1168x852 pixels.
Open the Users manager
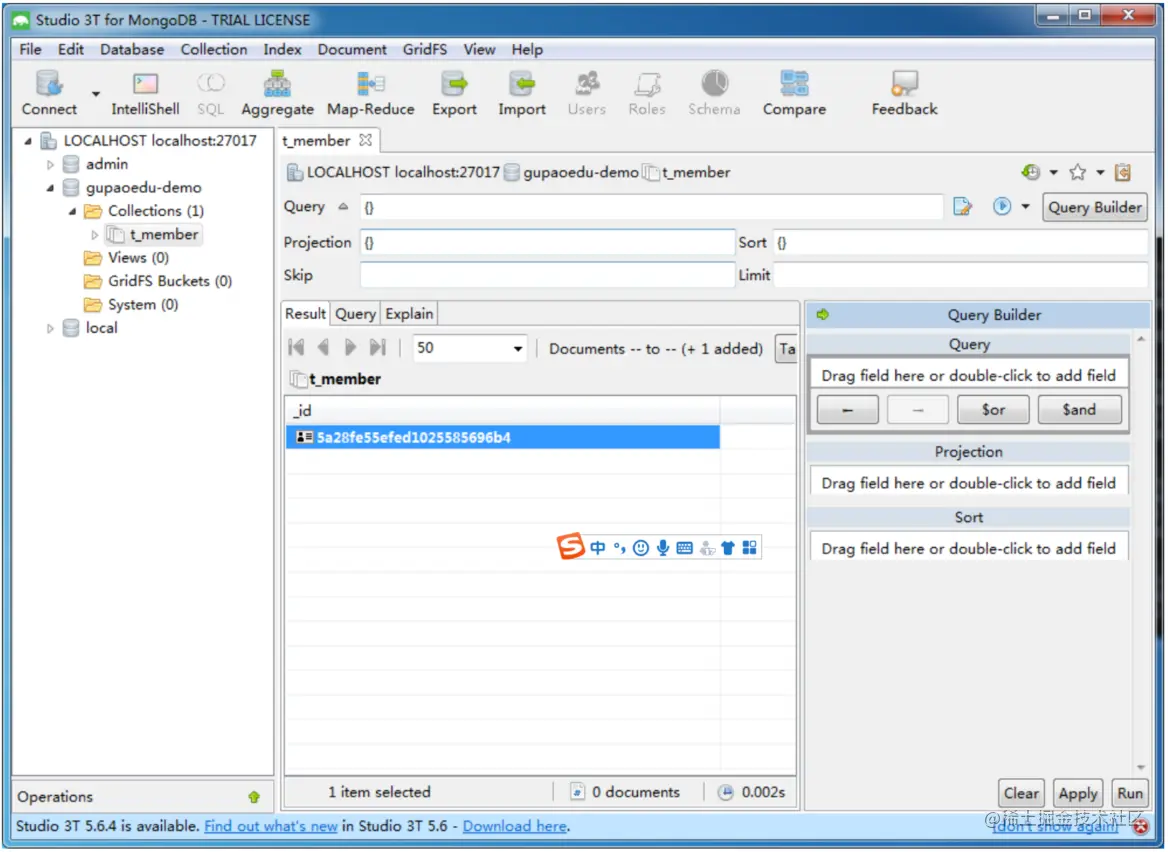click(x=586, y=92)
